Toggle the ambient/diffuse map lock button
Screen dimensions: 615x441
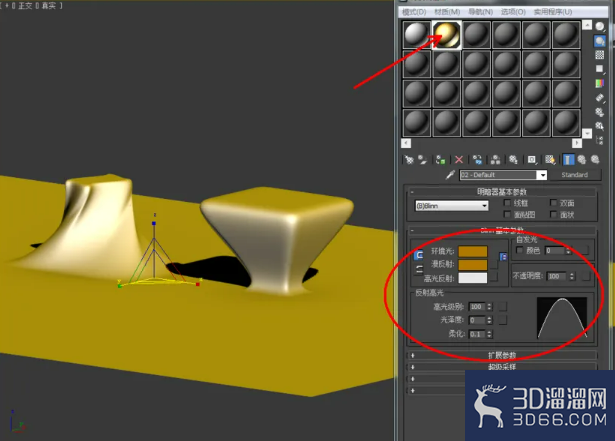503,257
